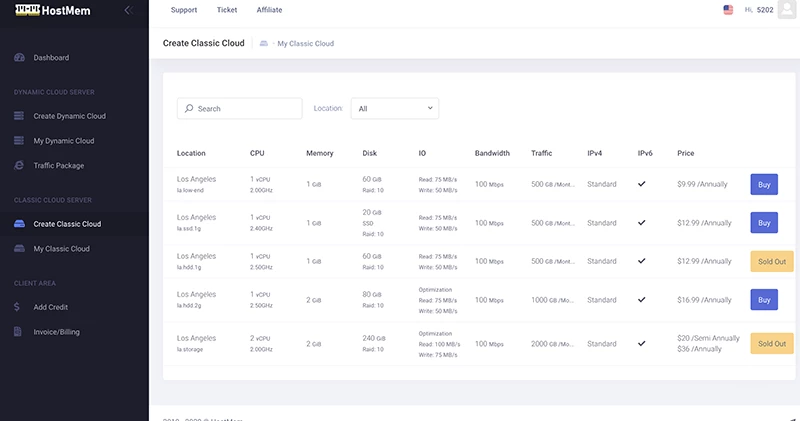Image resolution: width=800 pixels, height=421 pixels.
Task: Open My Classic Cloud in the sidebar
Action: click(61, 248)
